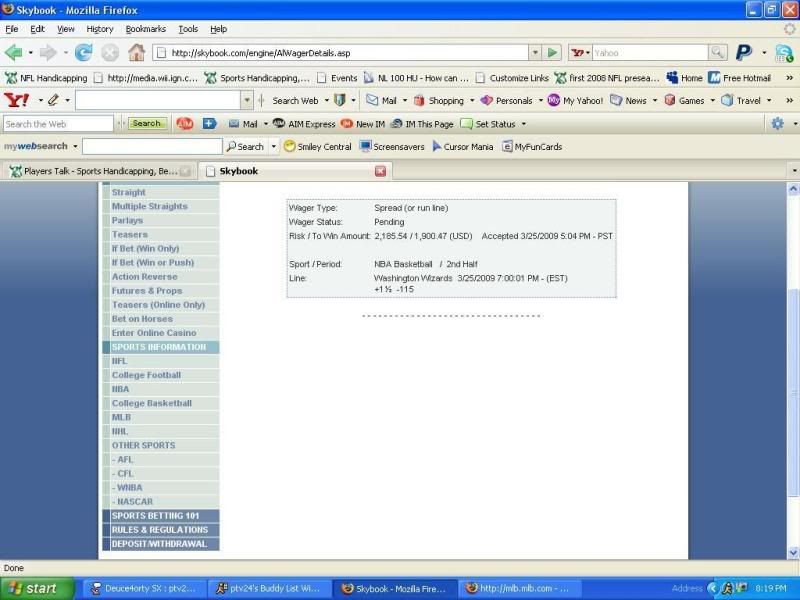
Task: Click the News icon on Yahoo toolbar
Action: click(x=616, y=101)
